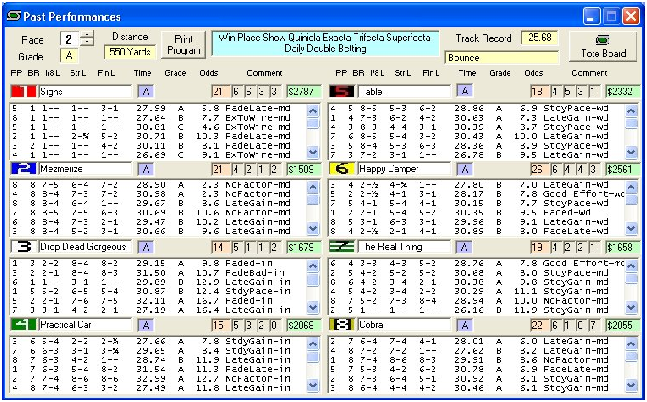Click the $2055 earnings box for Cobra
The width and height of the screenshot is (647, 402).
click(623, 325)
